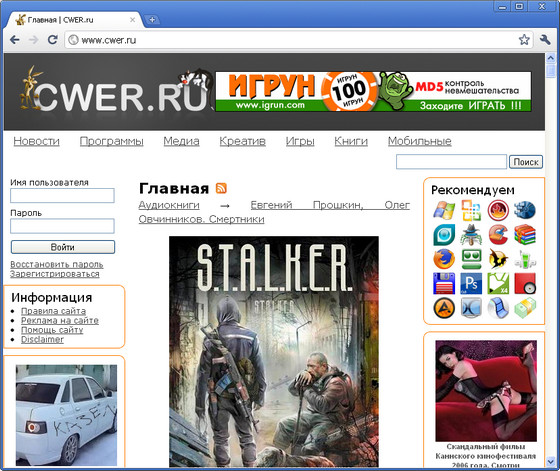The height and width of the screenshot is (471, 560).
Task: Open the Disclaimer link
Action: point(42,339)
